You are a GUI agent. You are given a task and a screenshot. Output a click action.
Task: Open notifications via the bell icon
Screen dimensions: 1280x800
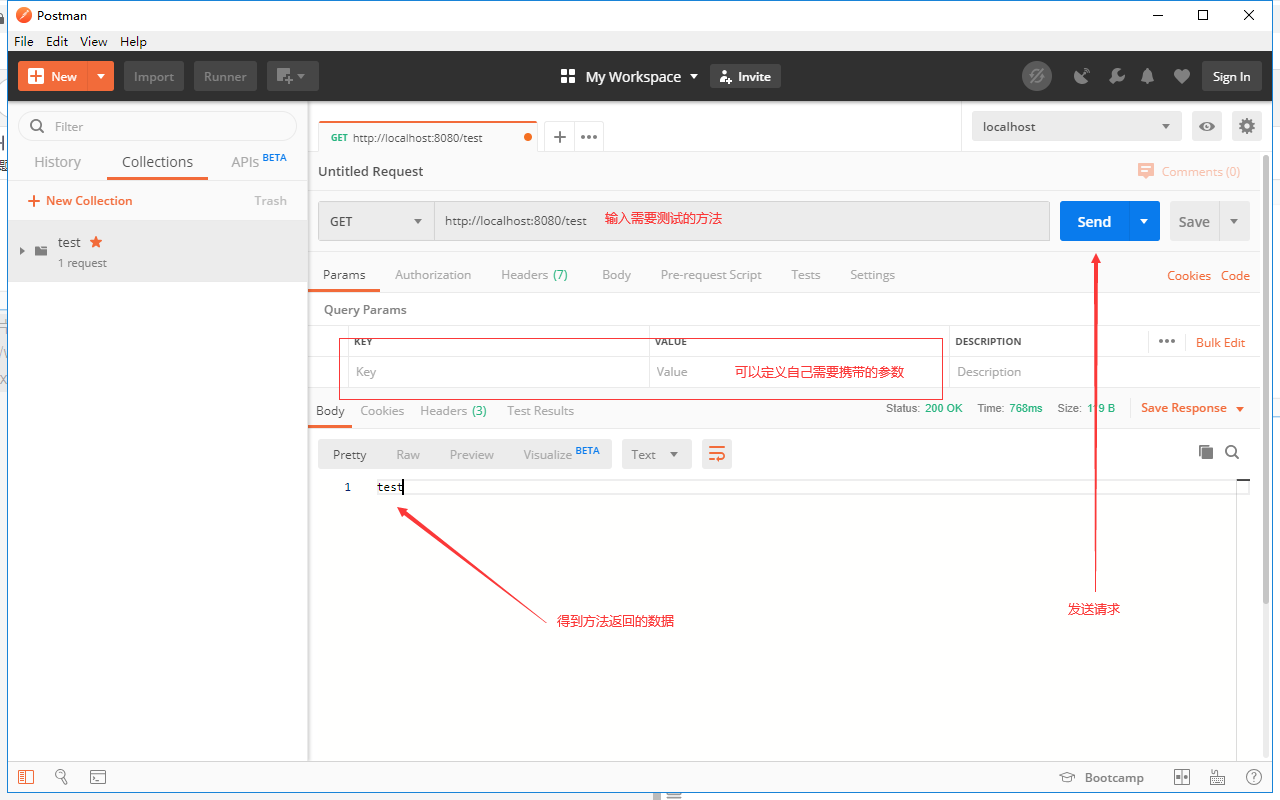pyautogui.click(x=1147, y=76)
